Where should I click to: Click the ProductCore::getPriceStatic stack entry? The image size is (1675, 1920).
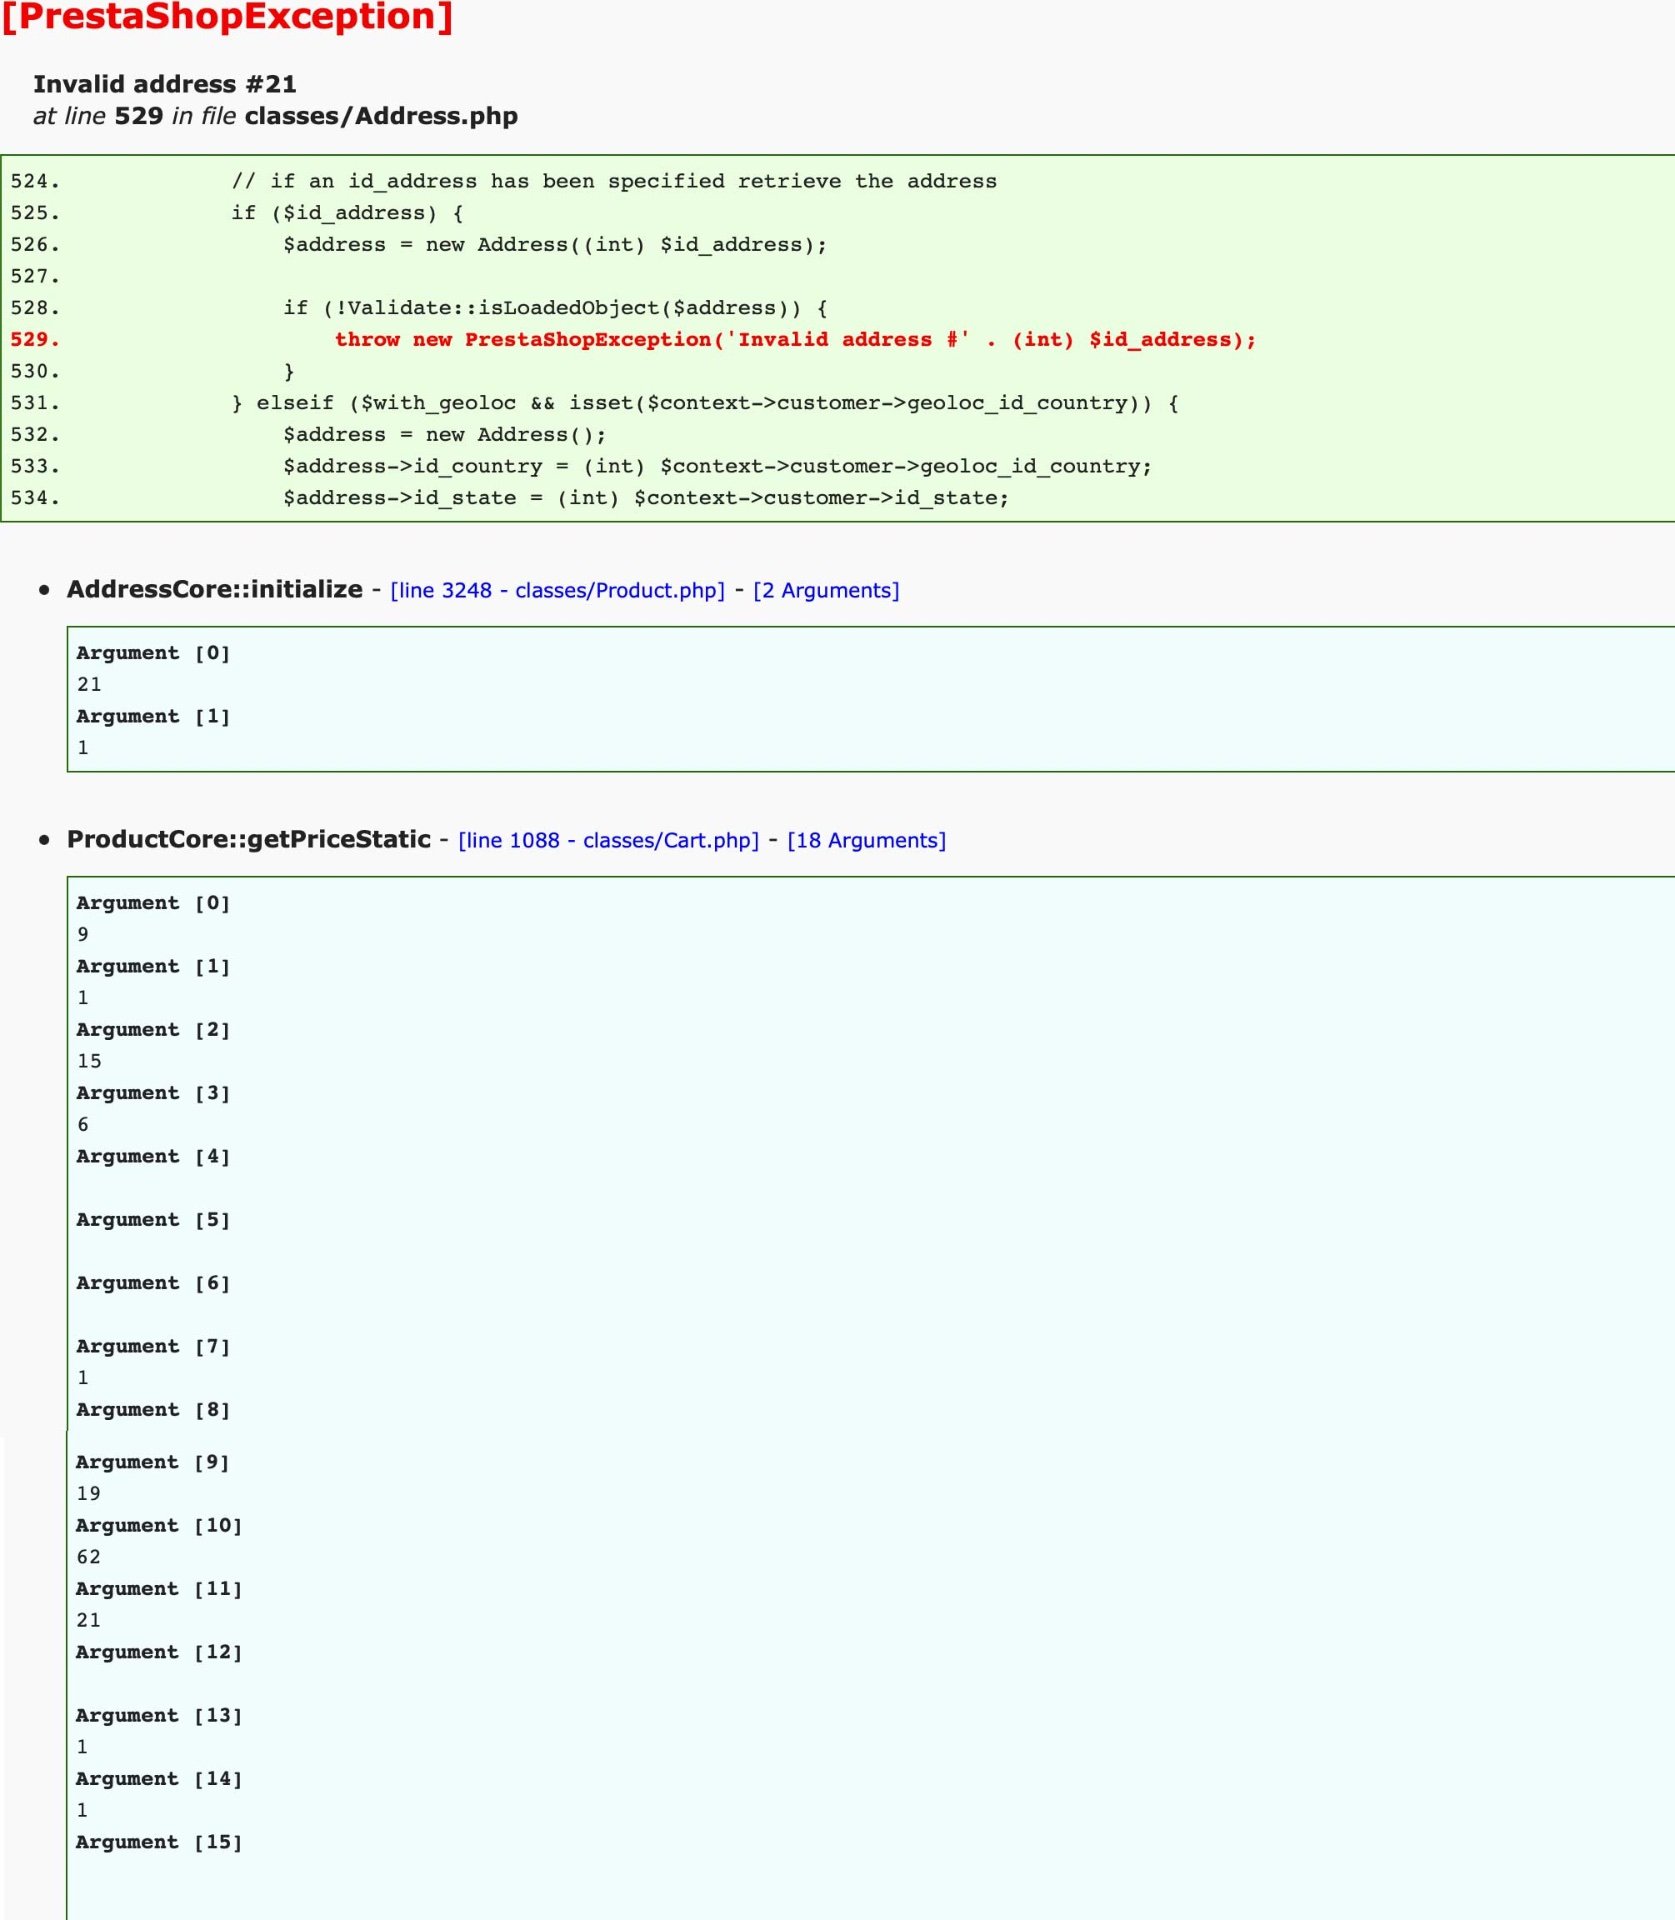tap(249, 839)
